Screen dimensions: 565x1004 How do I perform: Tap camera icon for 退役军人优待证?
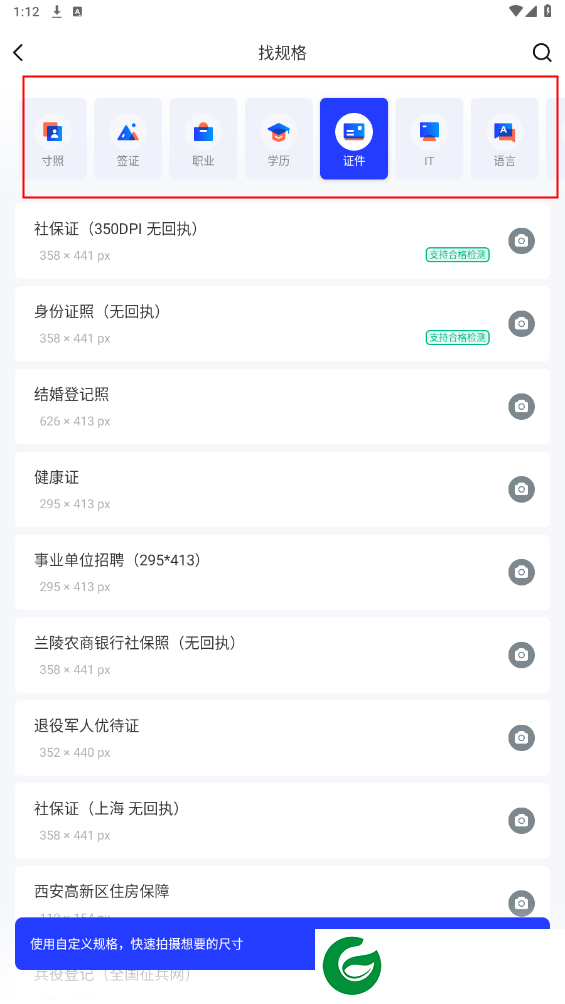click(x=521, y=738)
